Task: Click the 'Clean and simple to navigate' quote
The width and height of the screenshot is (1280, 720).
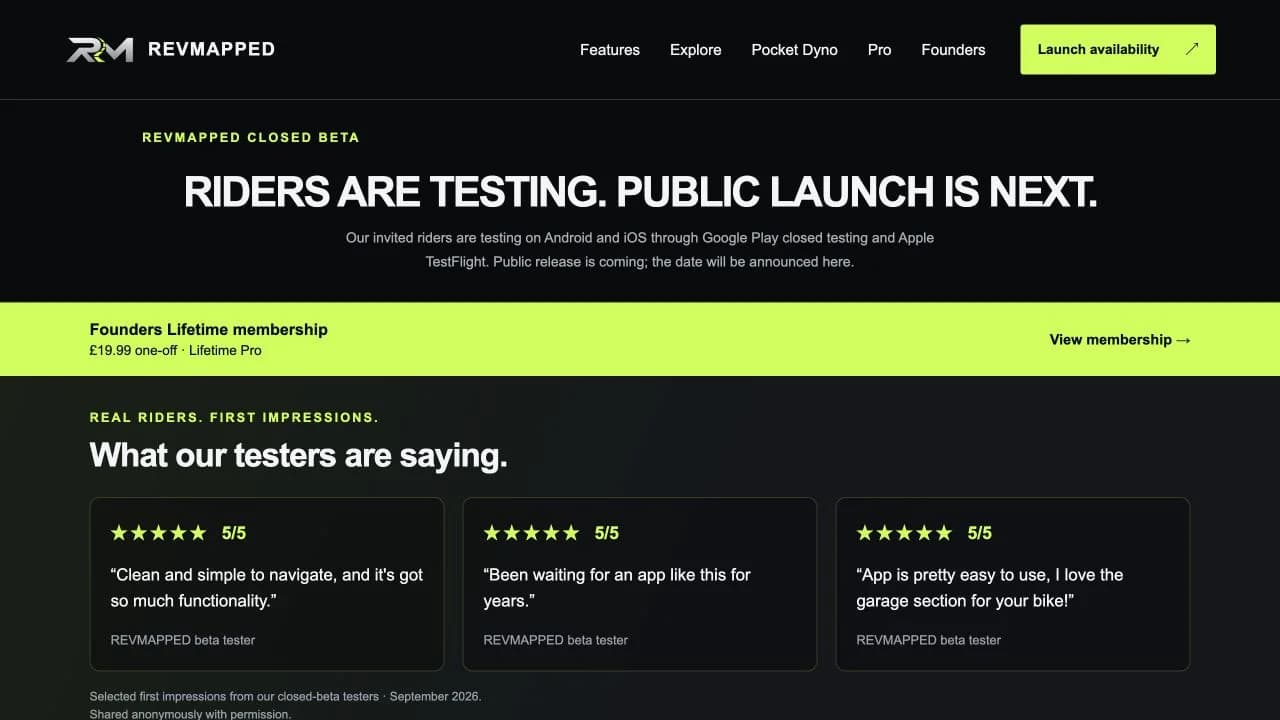Action: 267,588
